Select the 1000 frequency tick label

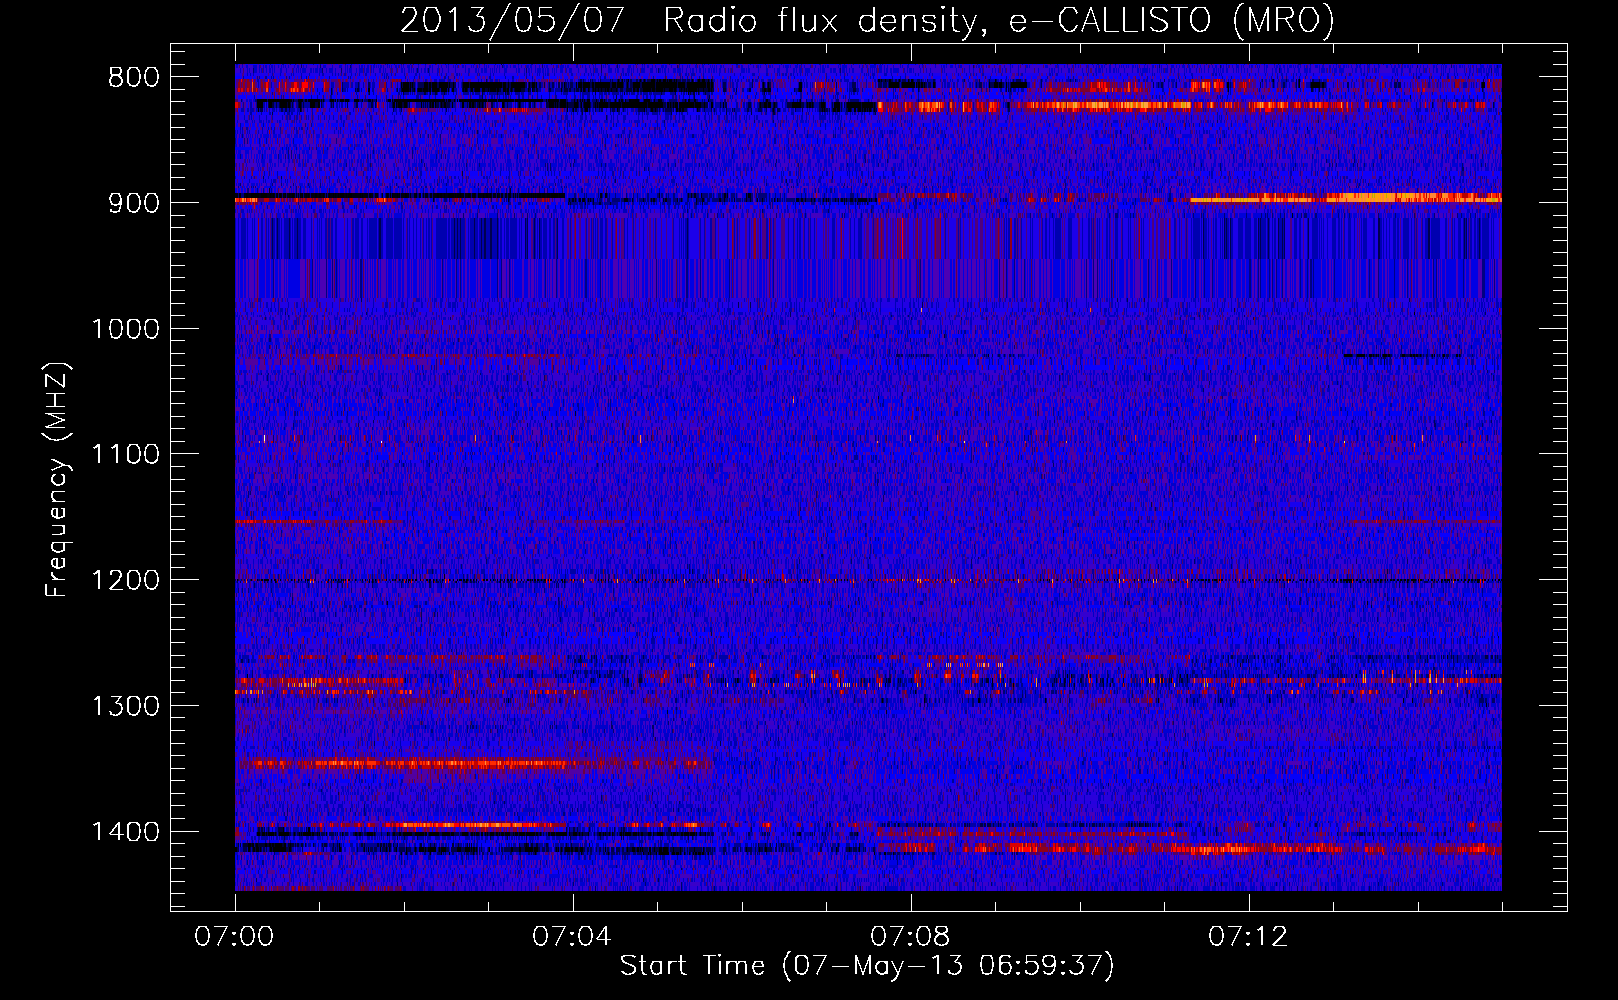pyautogui.click(x=125, y=329)
